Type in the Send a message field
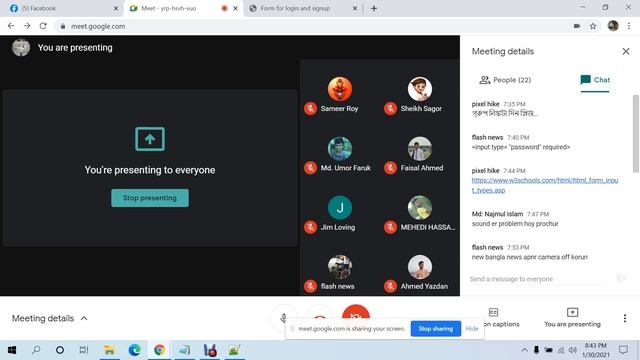 [537, 279]
